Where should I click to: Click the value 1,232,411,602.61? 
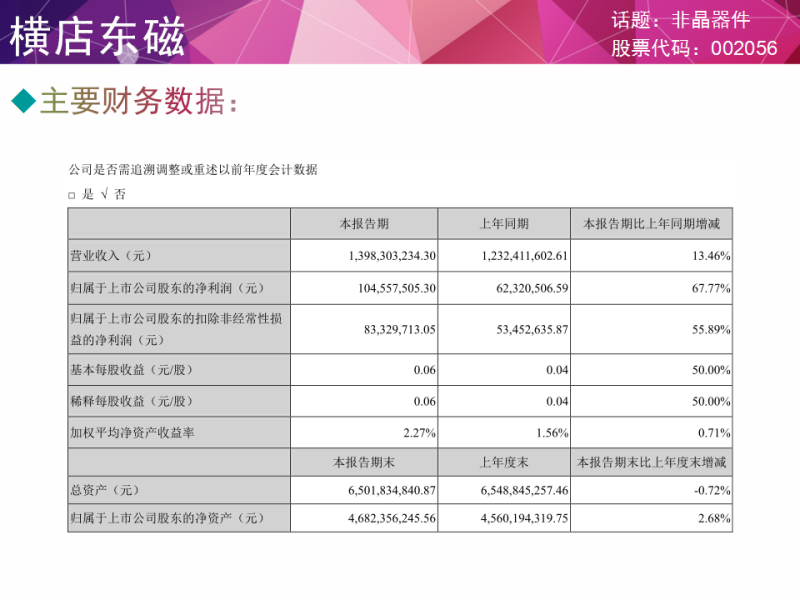pos(524,256)
